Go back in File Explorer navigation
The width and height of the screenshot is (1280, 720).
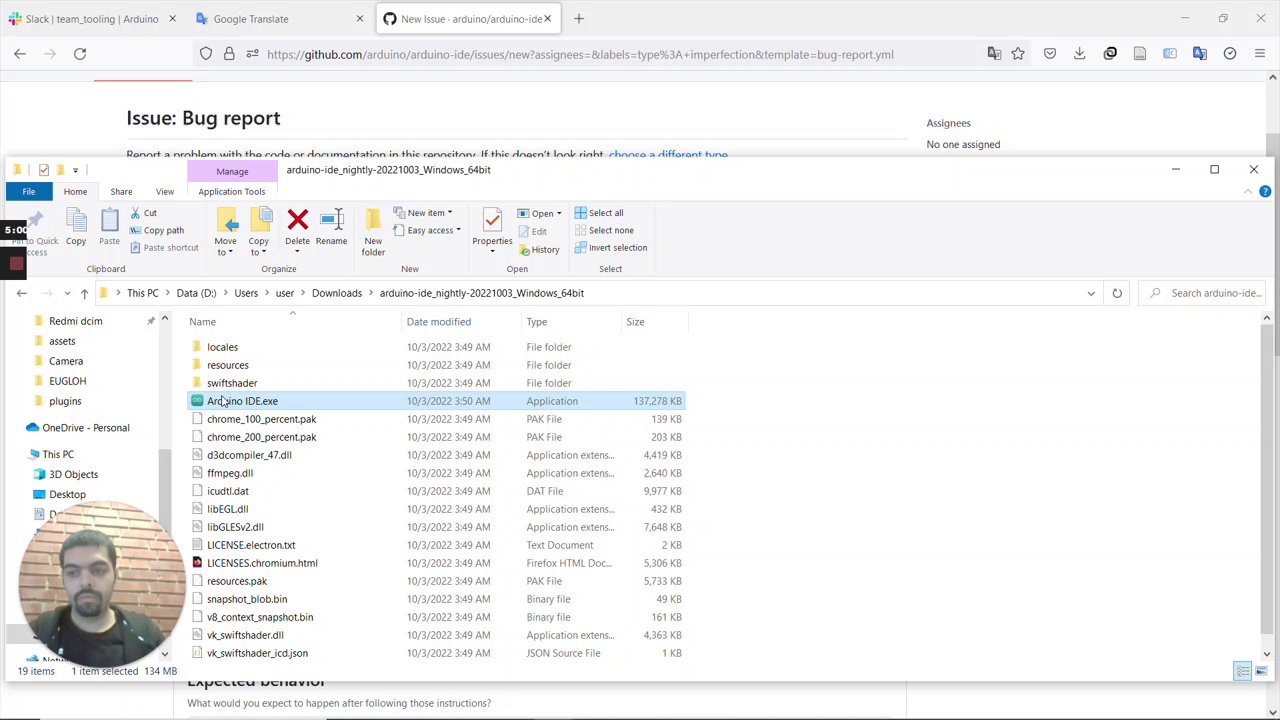[21, 293]
